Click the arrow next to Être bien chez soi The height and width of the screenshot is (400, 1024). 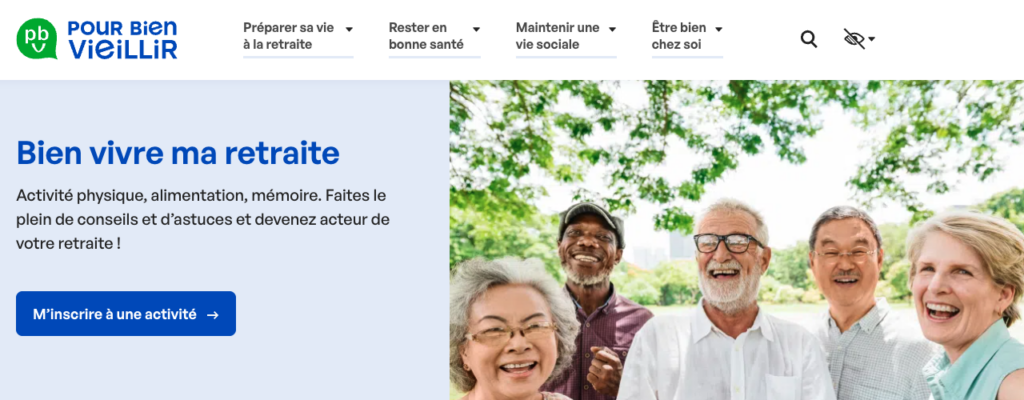pyautogui.click(x=718, y=29)
